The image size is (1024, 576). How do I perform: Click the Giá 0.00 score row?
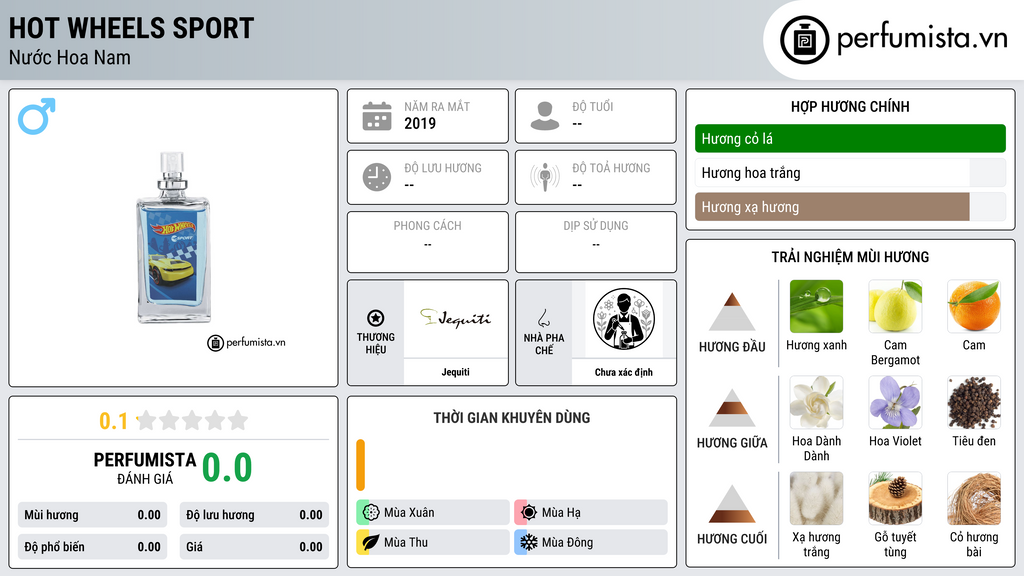point(254,547)
